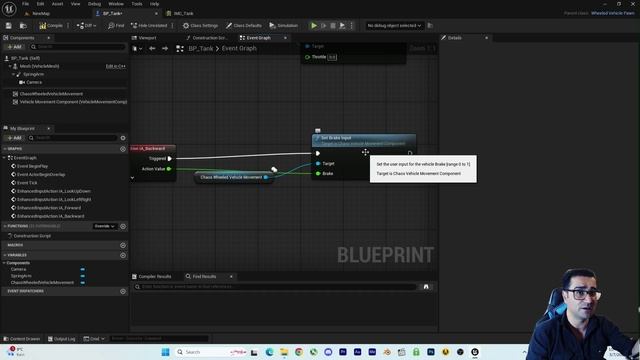Click the icon beside the debug object dropdown
Image resolution: width=640 pixels, height=360 pixels.
[430, 25]
